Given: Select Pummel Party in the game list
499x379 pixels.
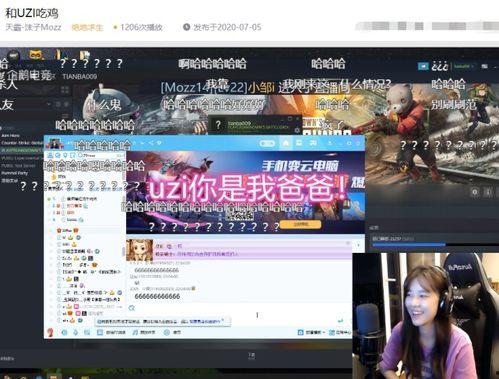Looking at the screenshot, I should coord(15,173).
